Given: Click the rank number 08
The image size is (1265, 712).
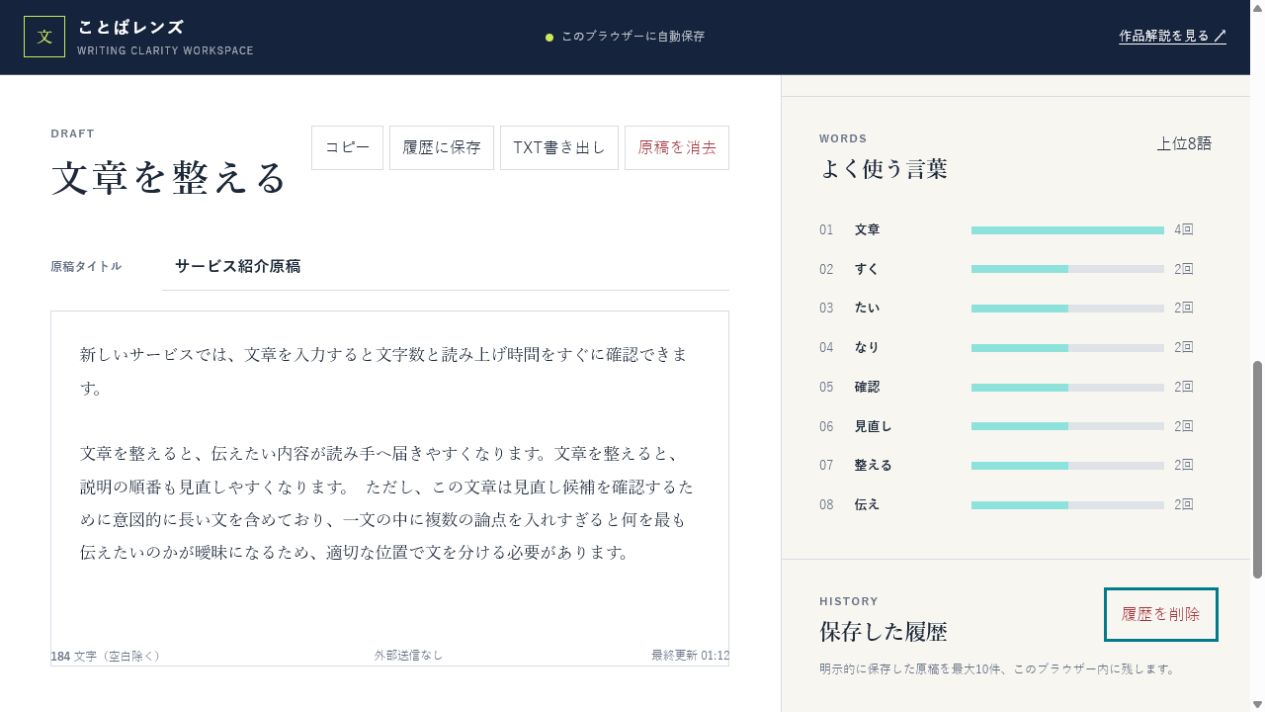Looking at the screenshot, I should (x=826, y=505).
